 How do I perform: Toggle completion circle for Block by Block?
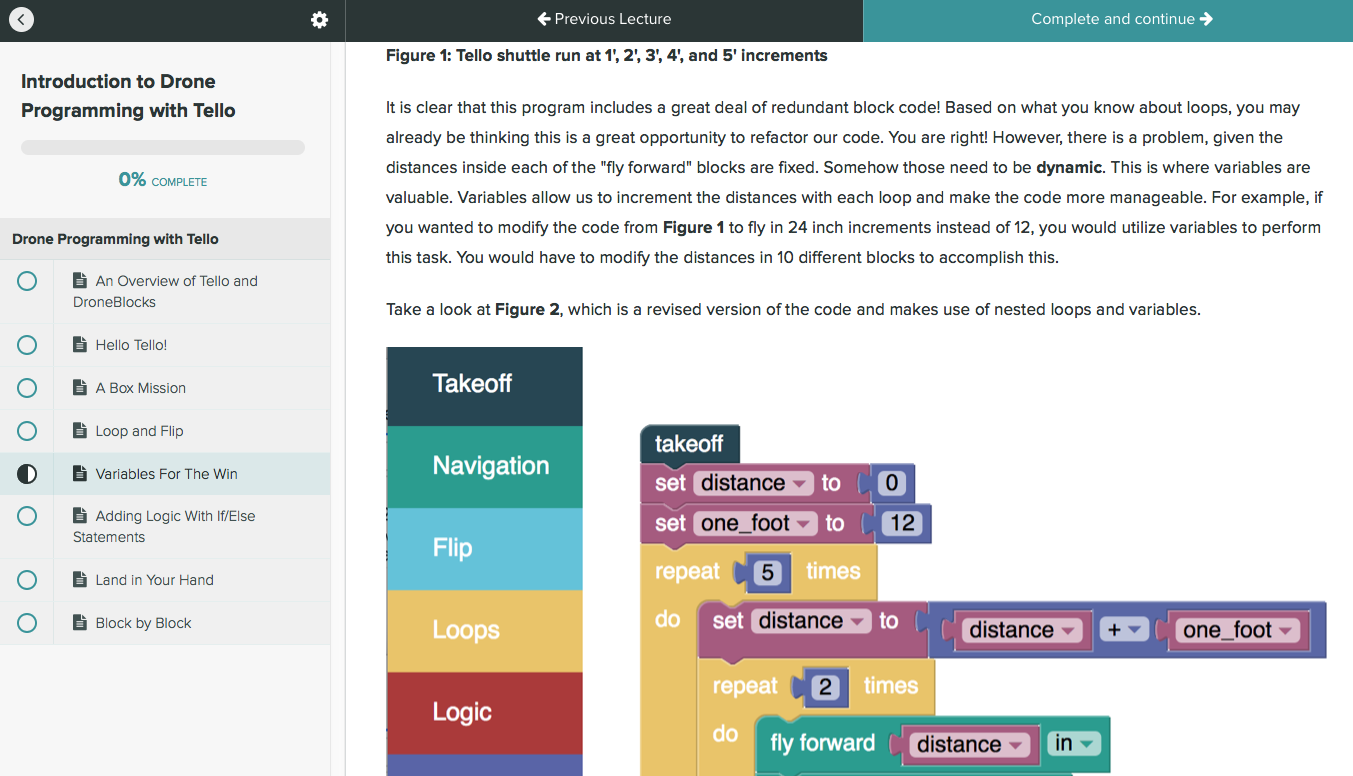coord(27,623)
